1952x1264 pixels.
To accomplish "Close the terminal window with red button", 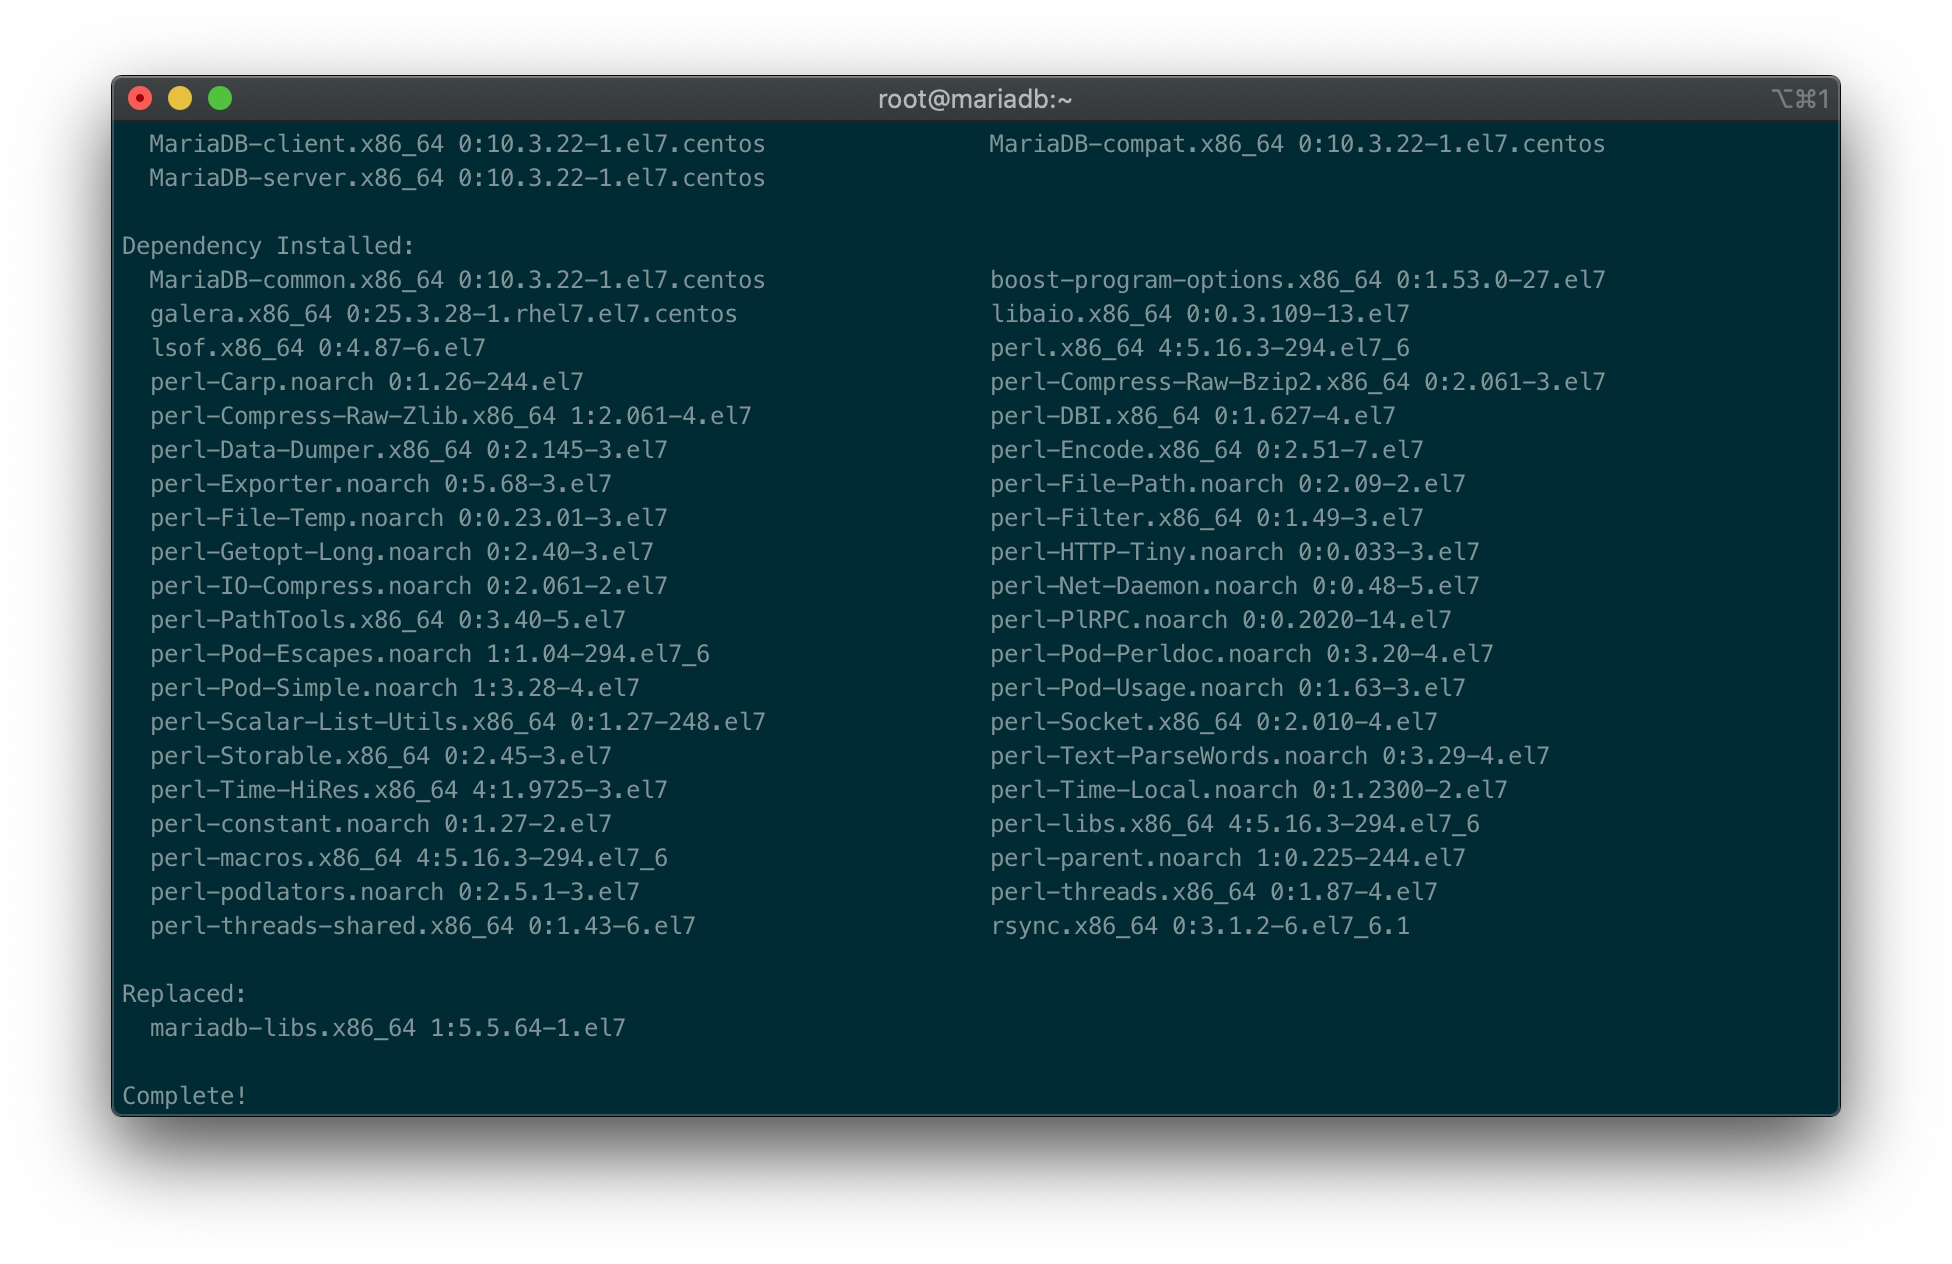I will pos(140,98).
